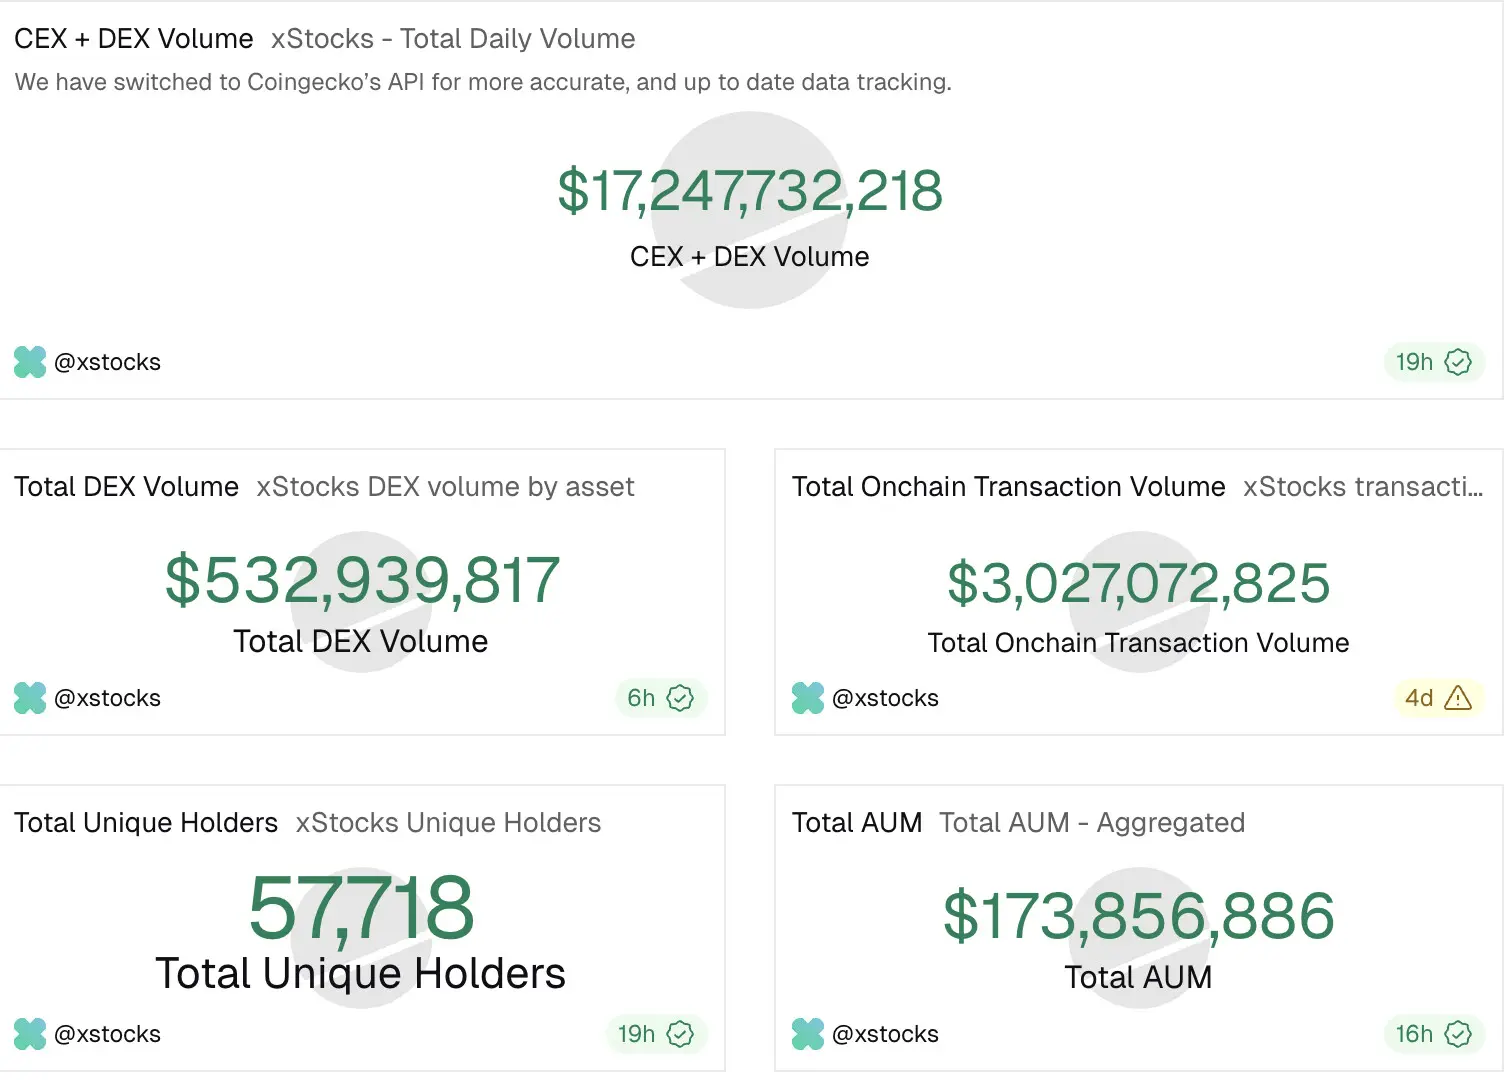
Task: Expand the truncated xStocks transaction volume title
Action: [x=1363, y=487]
